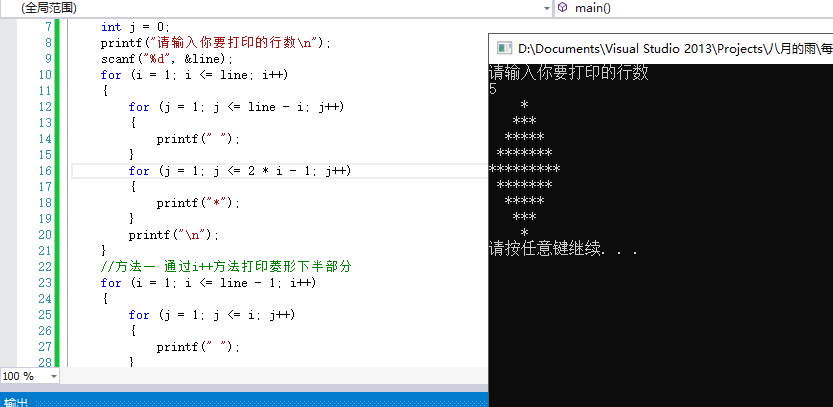Click line number 21 in the gutter

(x=45, y=251)
